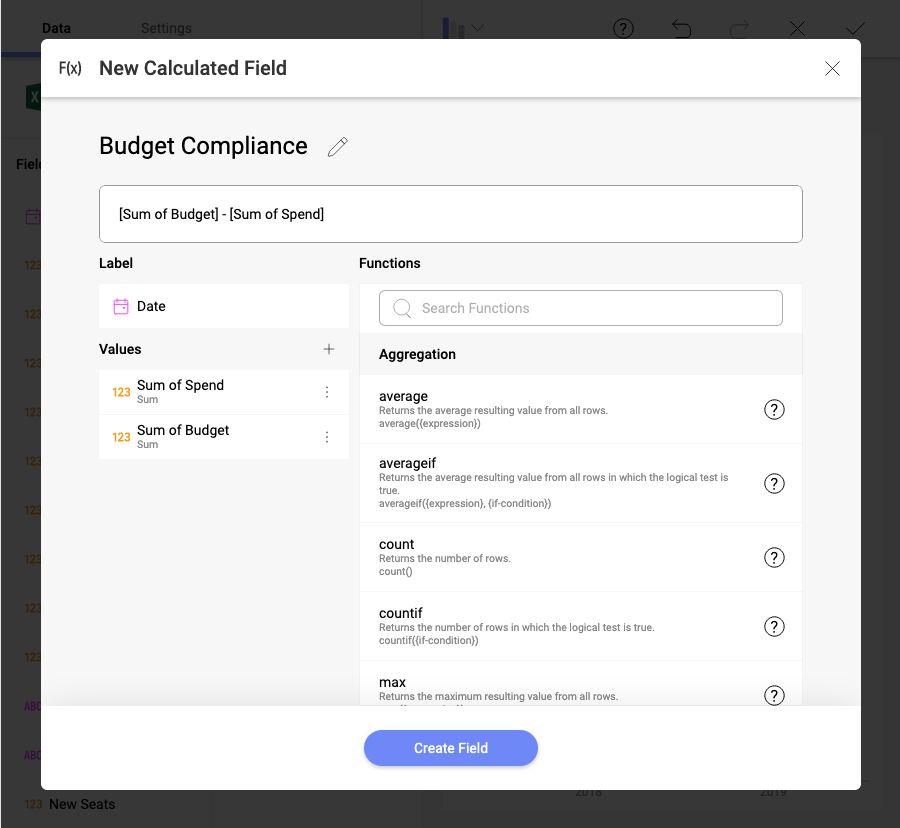
Task: Select the Sum of Budget value field
Action: point(183,431)
